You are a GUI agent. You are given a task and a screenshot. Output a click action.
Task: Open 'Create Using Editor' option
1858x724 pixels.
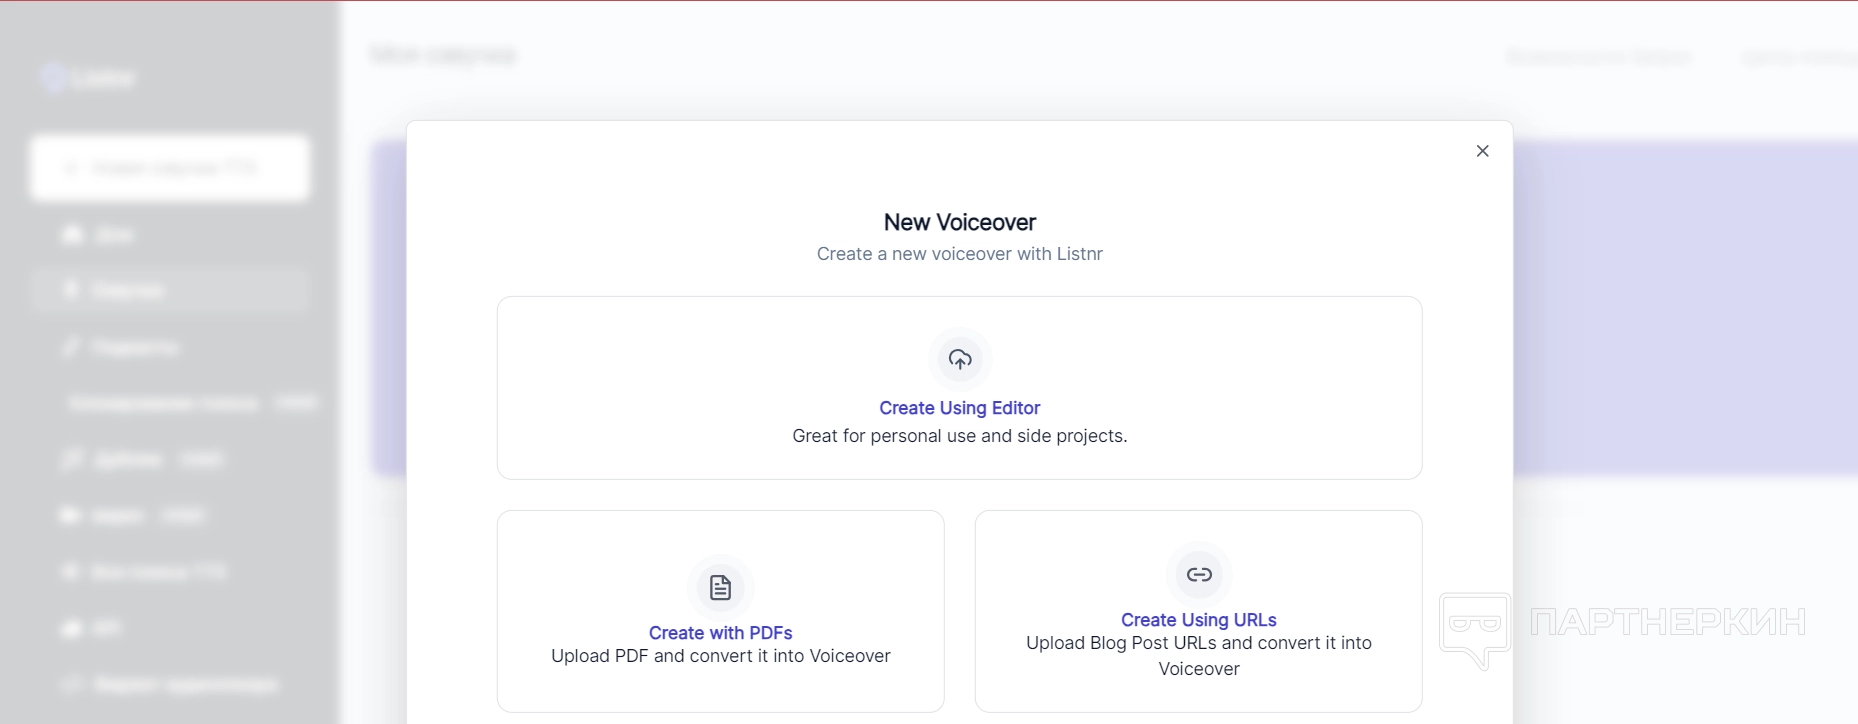tap(959, 408)
